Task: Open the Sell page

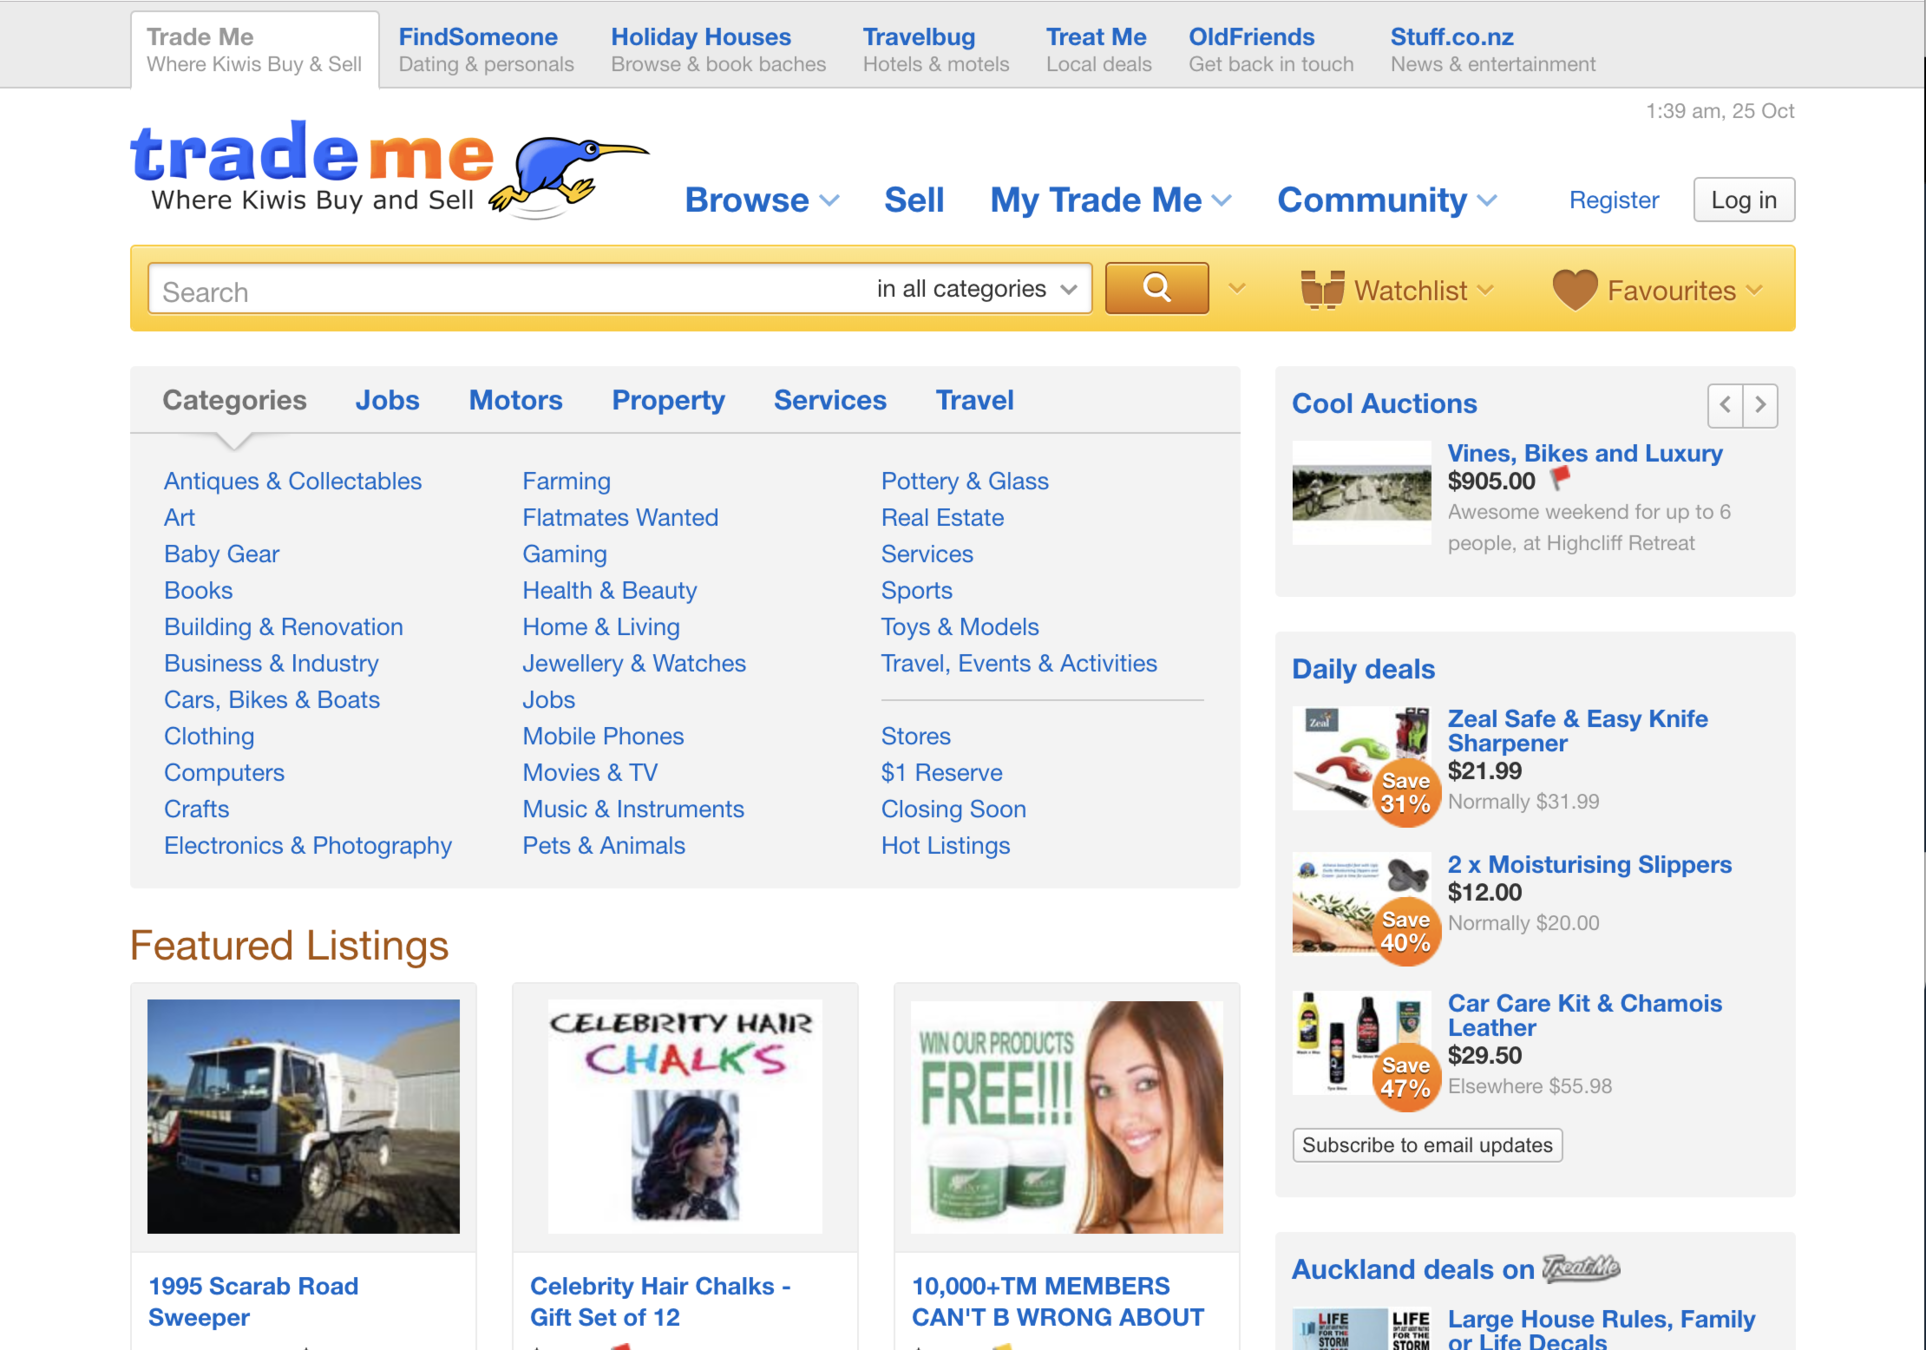Action: click(914, 200)
